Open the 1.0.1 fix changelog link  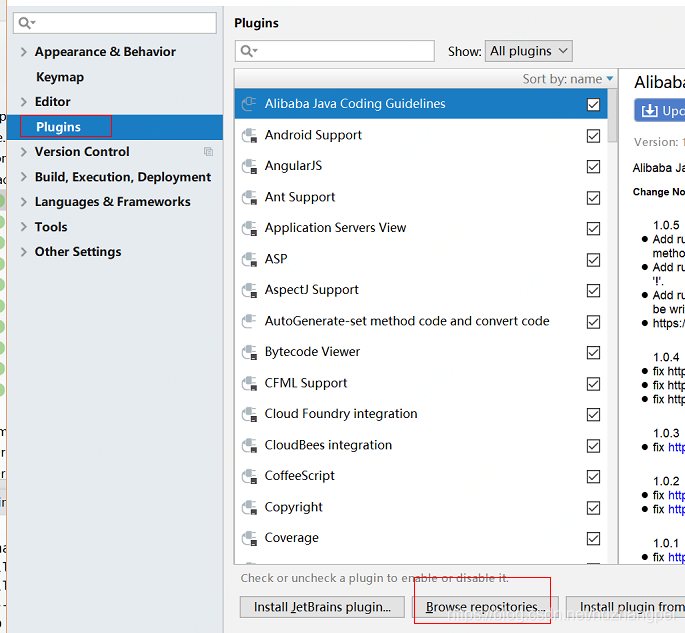point(676,557)
